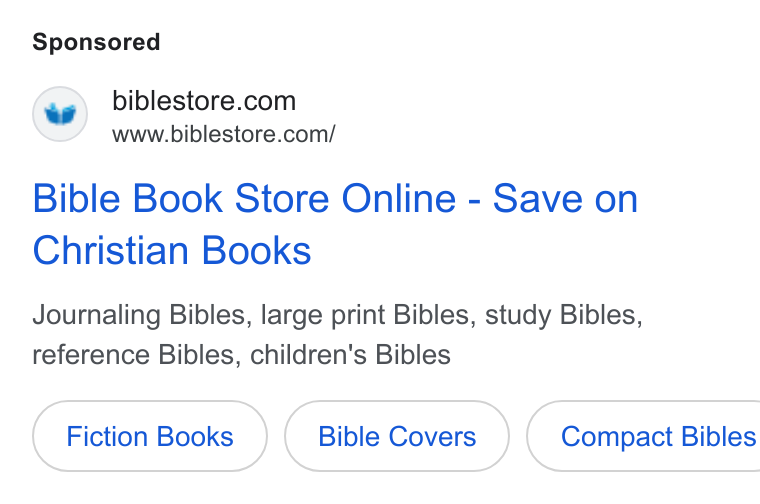Screen dimensions: 760x504
Task: Click the words 'Save on' in the ad title
Action: point(565,199)
